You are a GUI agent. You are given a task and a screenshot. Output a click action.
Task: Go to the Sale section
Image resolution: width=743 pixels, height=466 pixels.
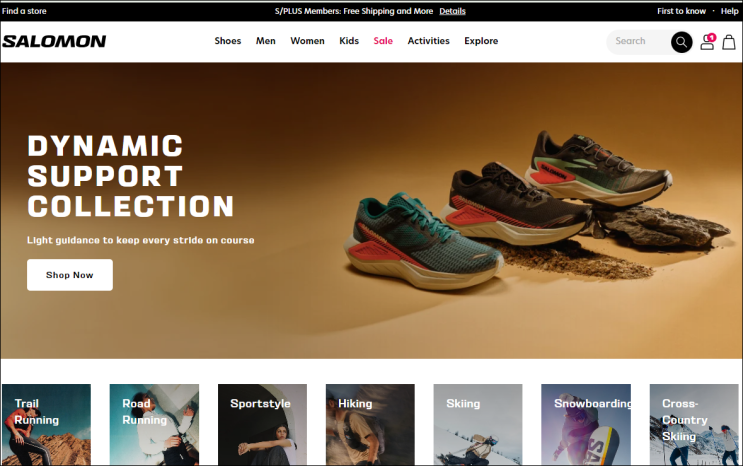click(x=383, y=41)
